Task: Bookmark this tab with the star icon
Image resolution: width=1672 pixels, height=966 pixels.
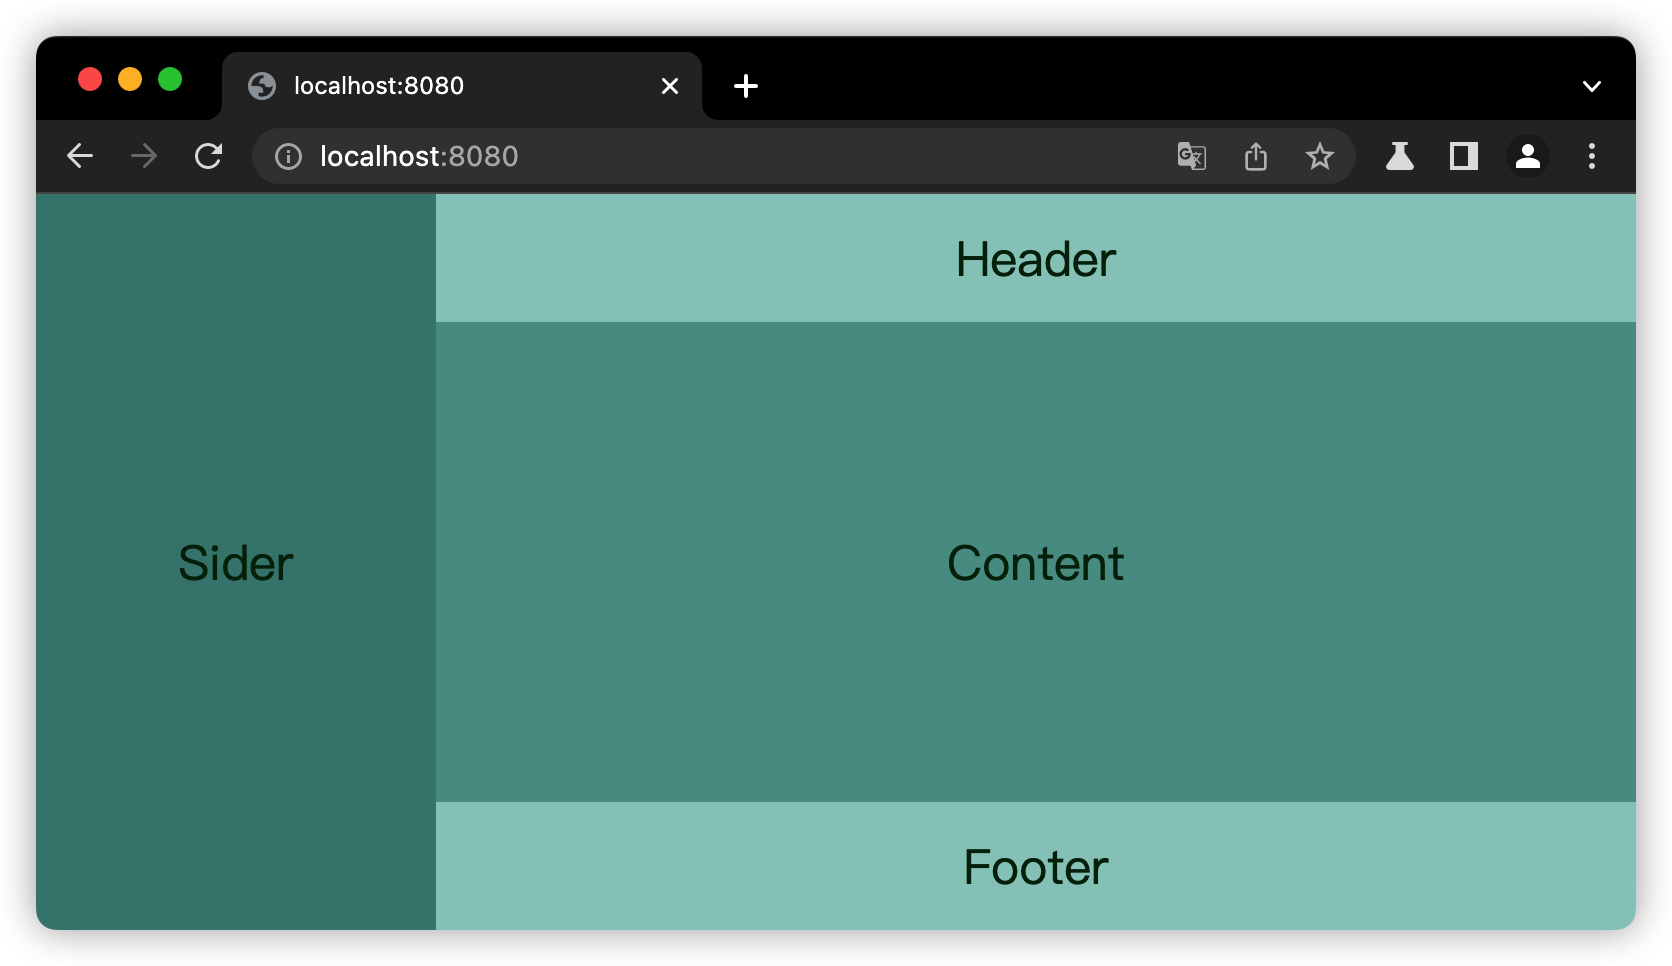Action: [1320, 156]
